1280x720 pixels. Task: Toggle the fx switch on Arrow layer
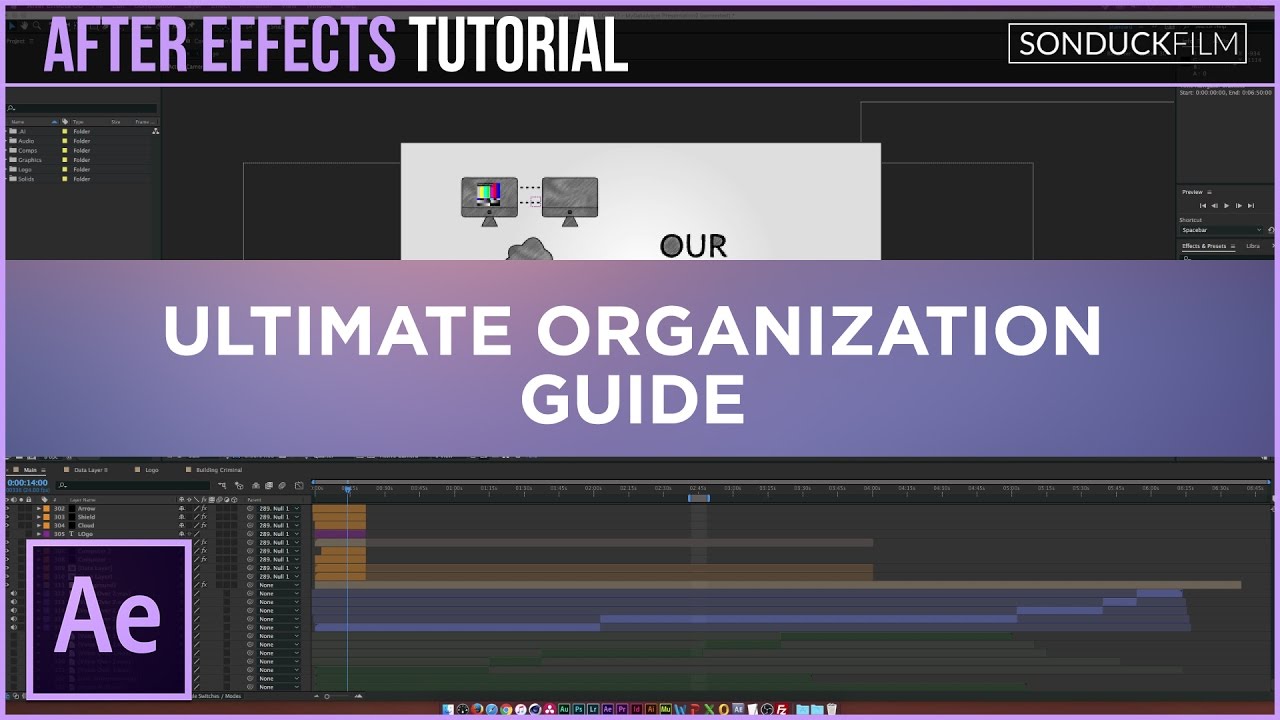[x=203, y=509]
